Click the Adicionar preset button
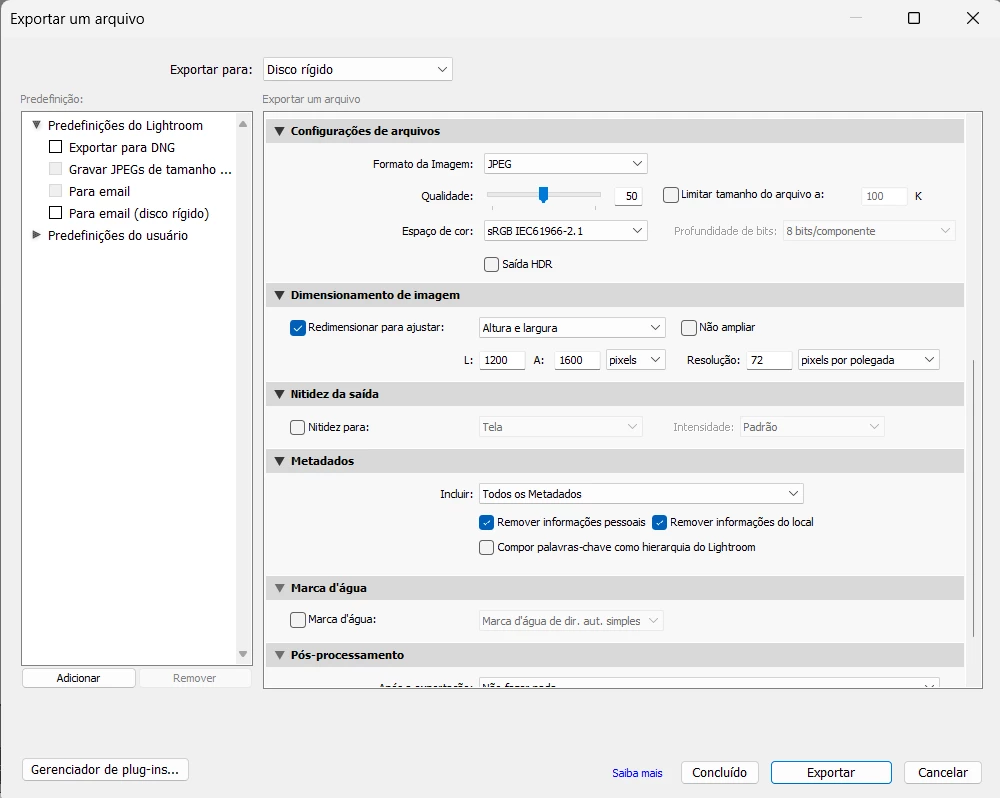This screenshot has width=1000, height=798. click(x=78, y=678)
